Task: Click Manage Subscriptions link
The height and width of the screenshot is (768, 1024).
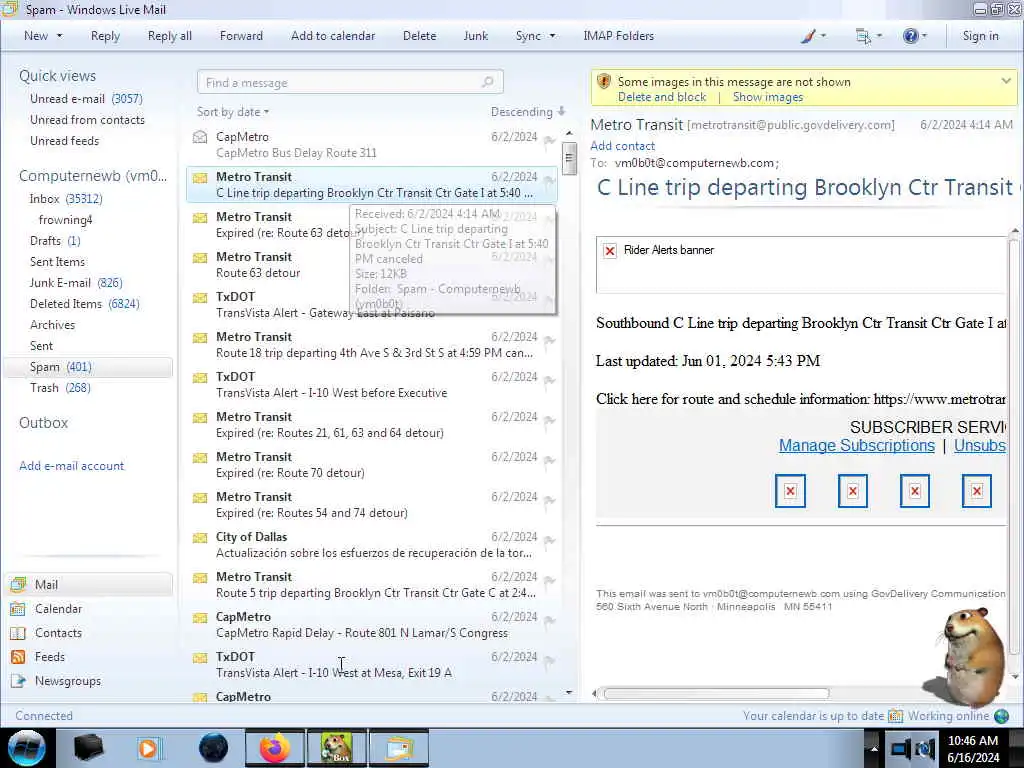Action: pyautogui.click(x=856, y=445)
